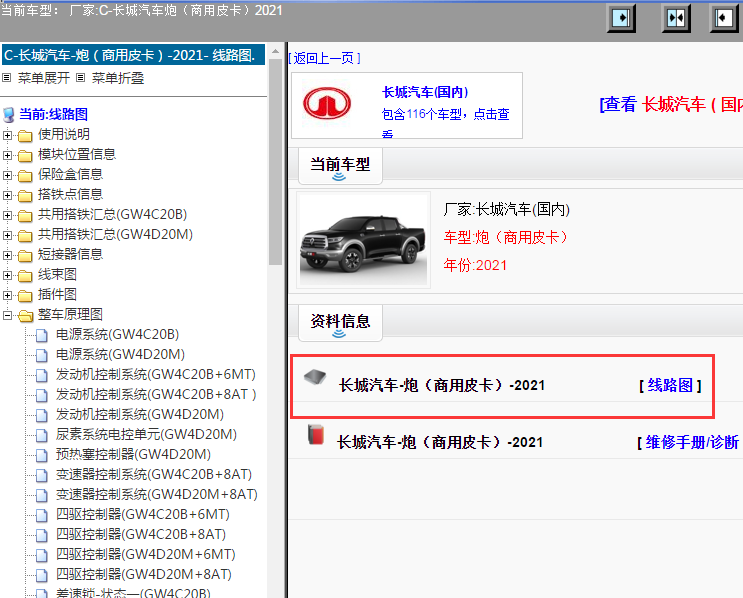The width and height of the screenshot is (743, 598).
Task: Click the folder icon of 搭铁点信息
Action: point(25,195)
